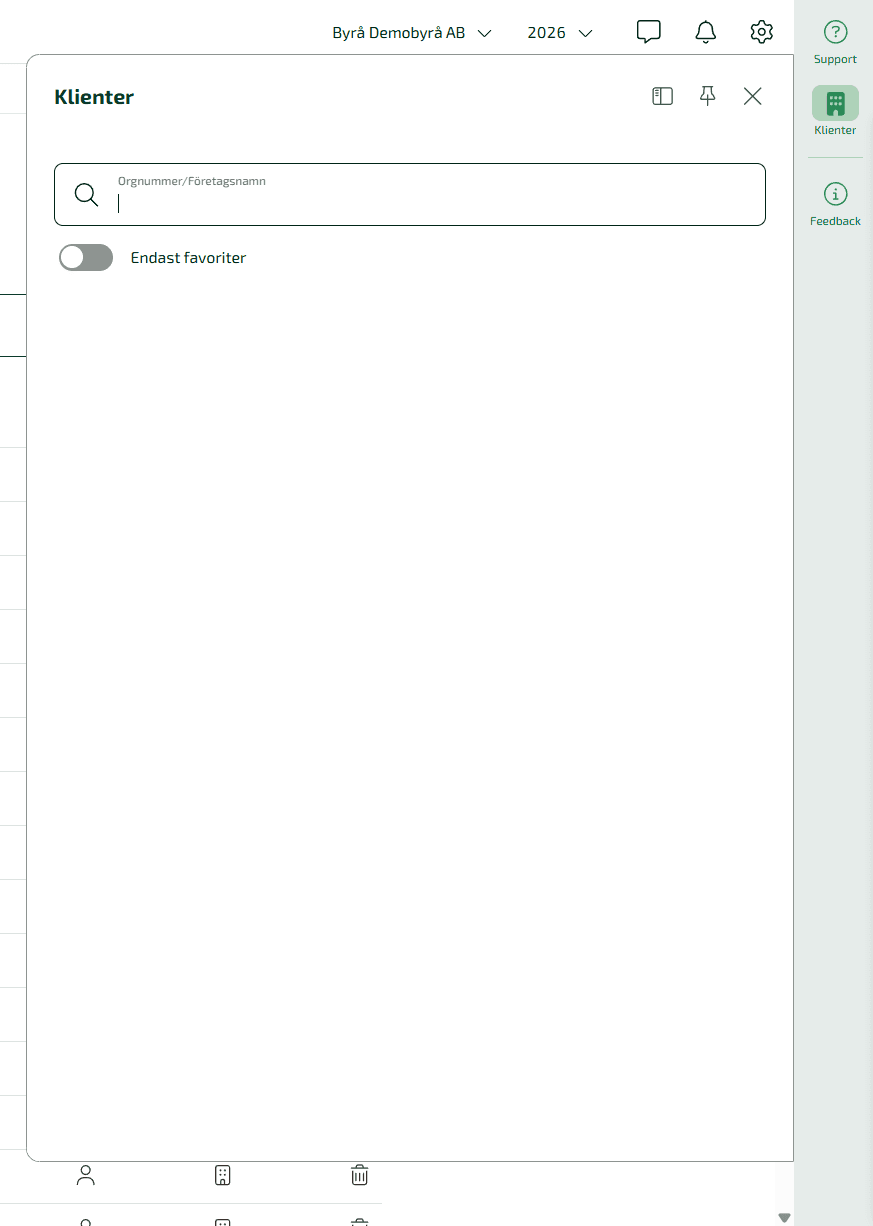Viewport: 873px width, 1226px height.
Task: Close the Klienter panel
Action: [752, 96]
